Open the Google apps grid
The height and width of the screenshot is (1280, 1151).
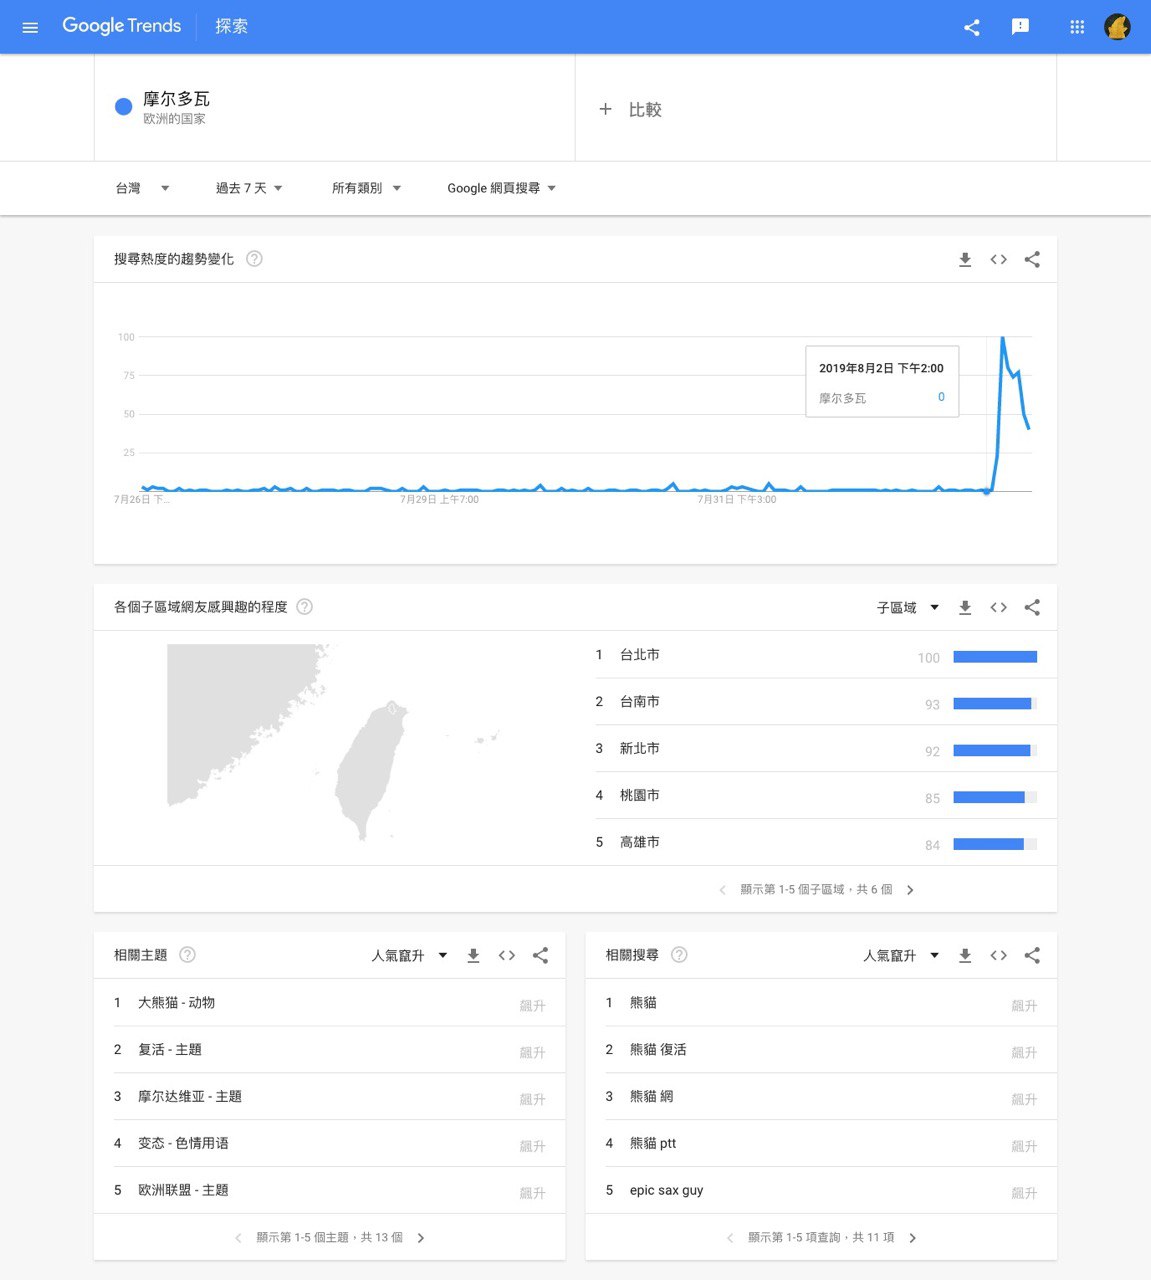tap(1077, 27)
